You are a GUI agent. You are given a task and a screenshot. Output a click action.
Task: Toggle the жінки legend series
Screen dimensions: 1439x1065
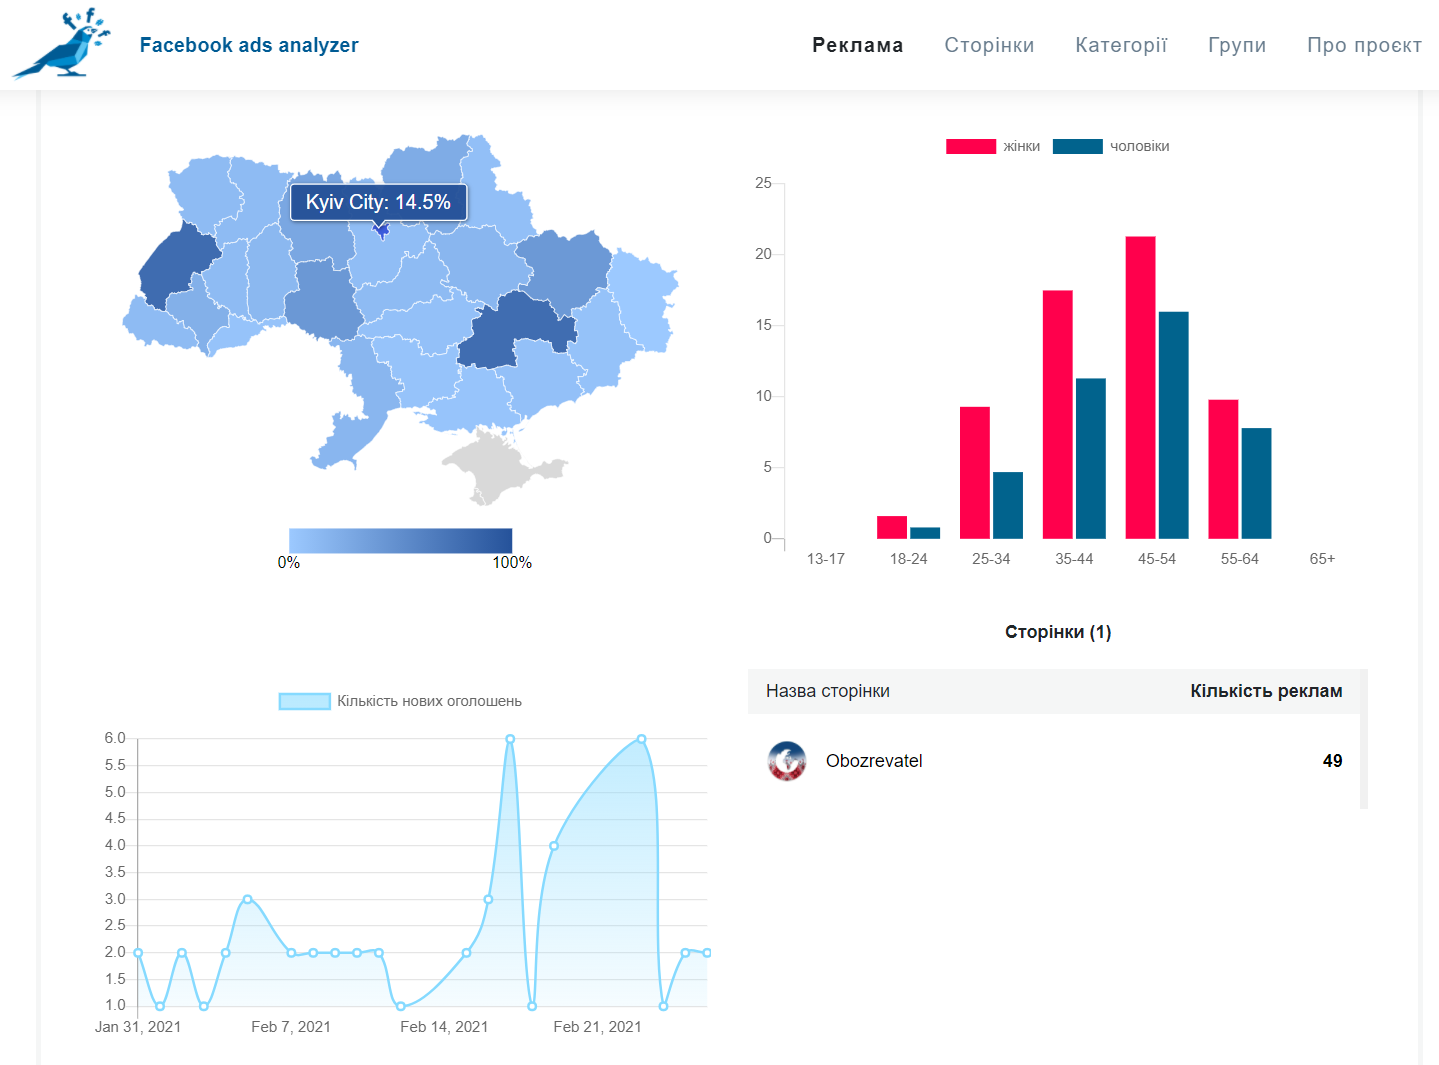[x=993, y=146]
